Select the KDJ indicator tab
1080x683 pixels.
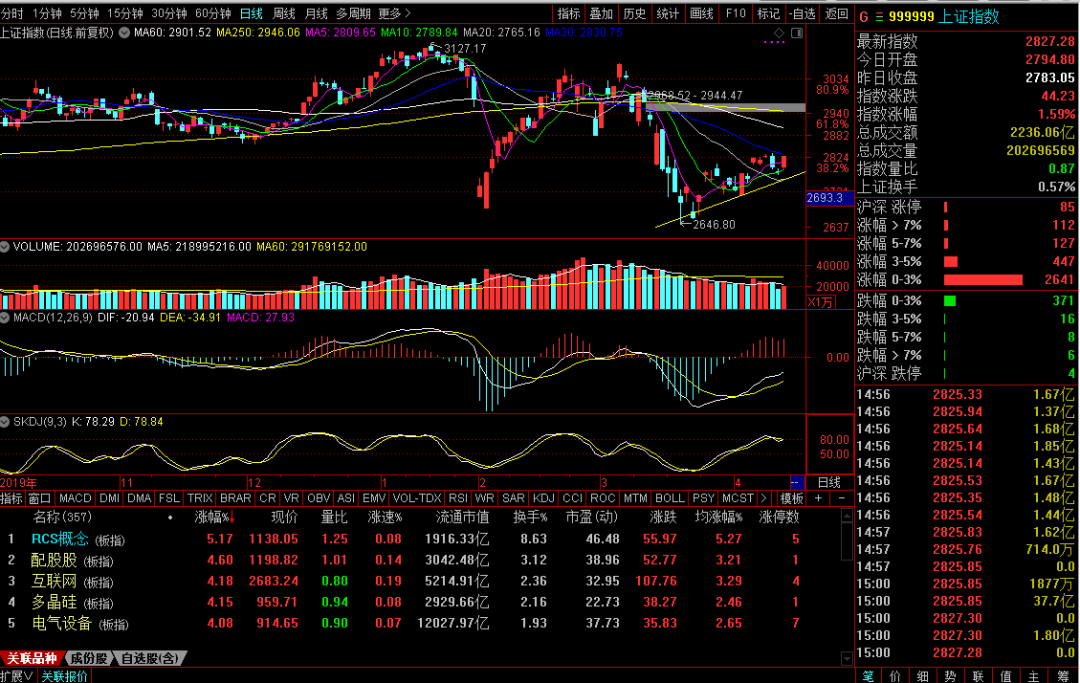543,498
